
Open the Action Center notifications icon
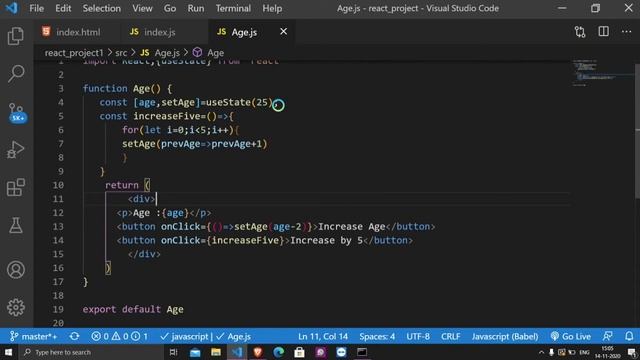pos(631,352)
